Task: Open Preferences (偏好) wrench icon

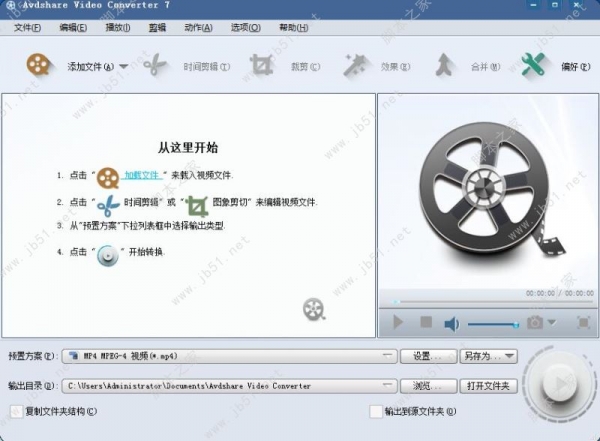Action: (x=533, y=65)
